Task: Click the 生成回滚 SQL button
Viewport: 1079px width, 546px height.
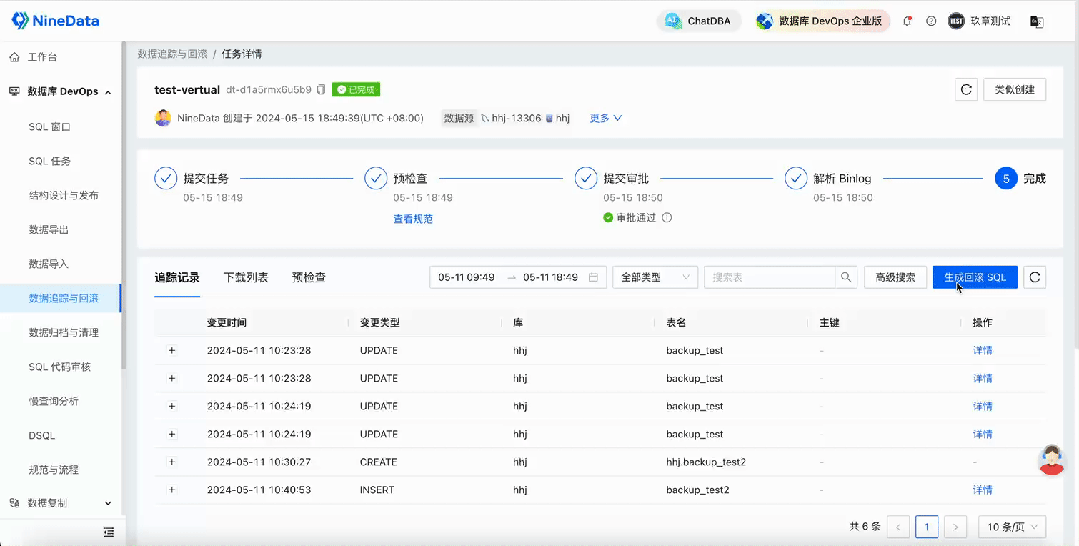Action: pos(975,277)
